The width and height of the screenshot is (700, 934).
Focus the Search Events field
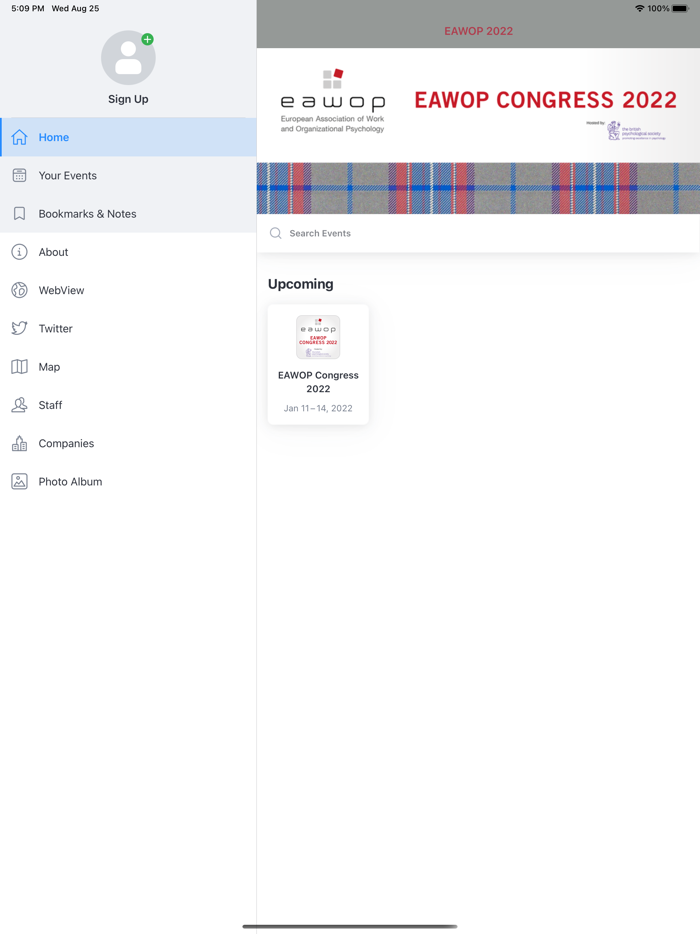[478, 233]
